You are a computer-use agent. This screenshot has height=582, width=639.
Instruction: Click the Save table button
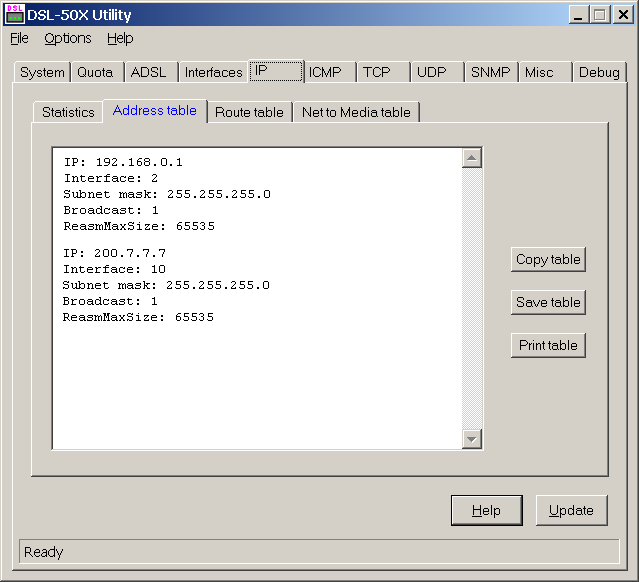[548, 302]
